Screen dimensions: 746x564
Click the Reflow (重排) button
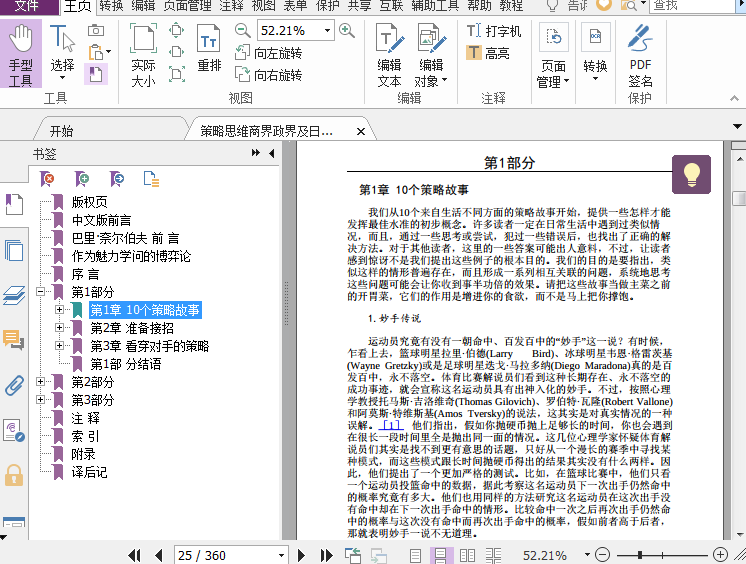click(209, 49)
